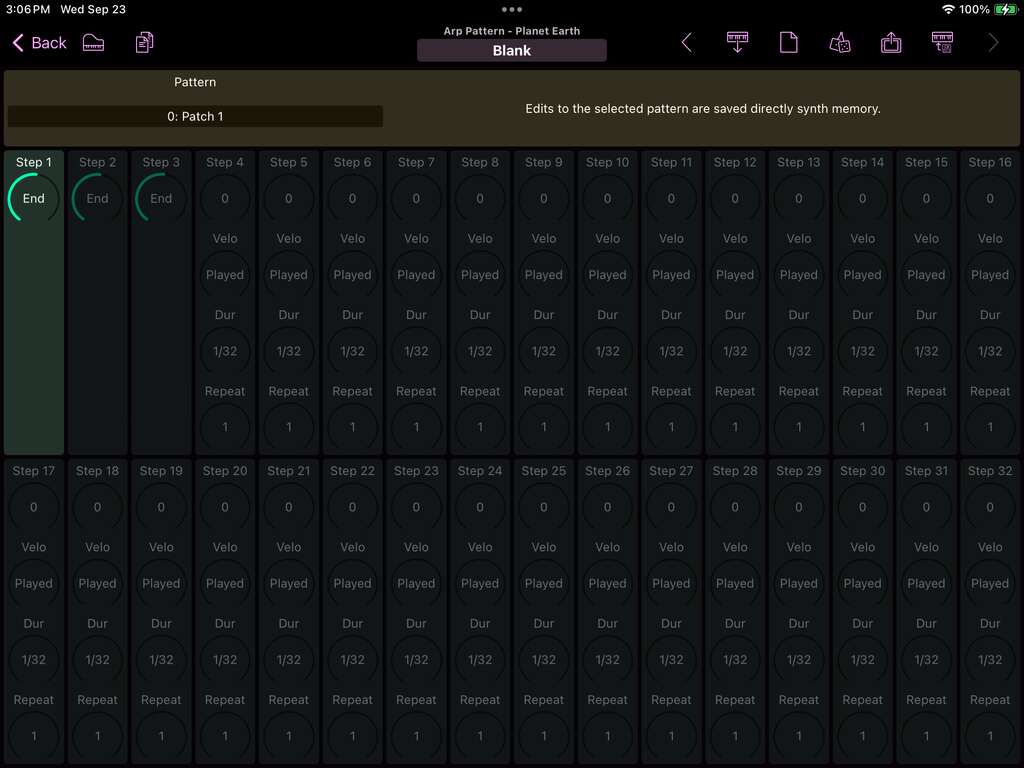Click the Step 20 Repeat knob
The height and width of the screenshot is (768, 1024).
(x=225, y=736)
